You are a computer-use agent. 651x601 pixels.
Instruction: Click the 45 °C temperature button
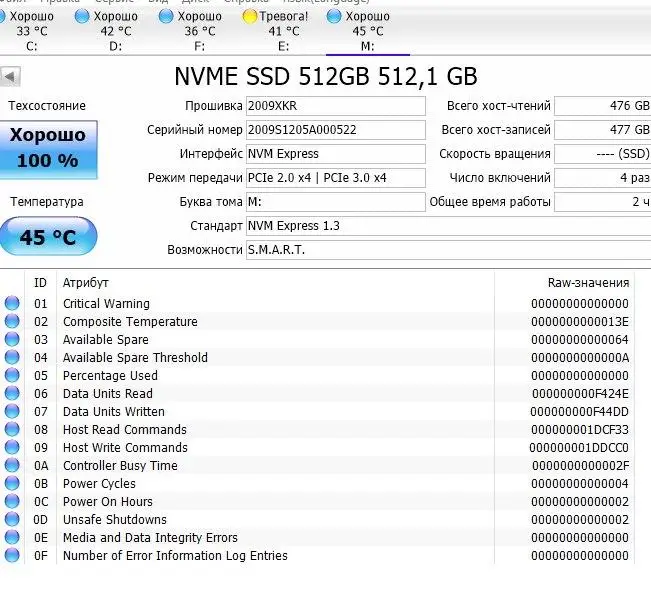[x=48, y=236]
